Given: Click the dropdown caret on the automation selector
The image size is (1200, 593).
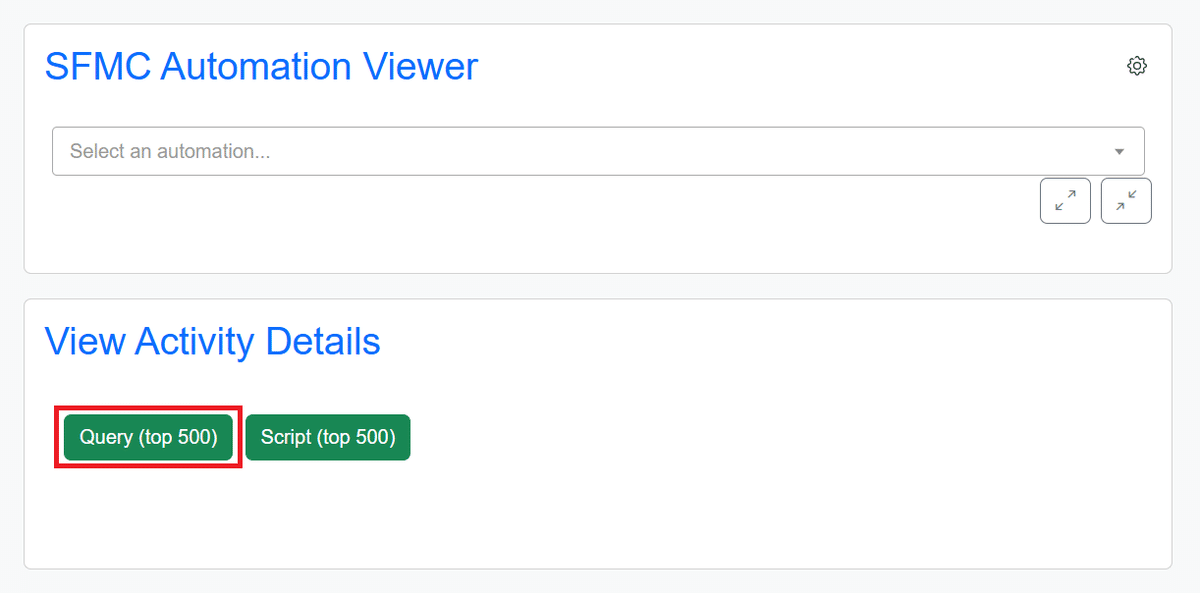Looking at the screenshot, I should point(1118,151).
